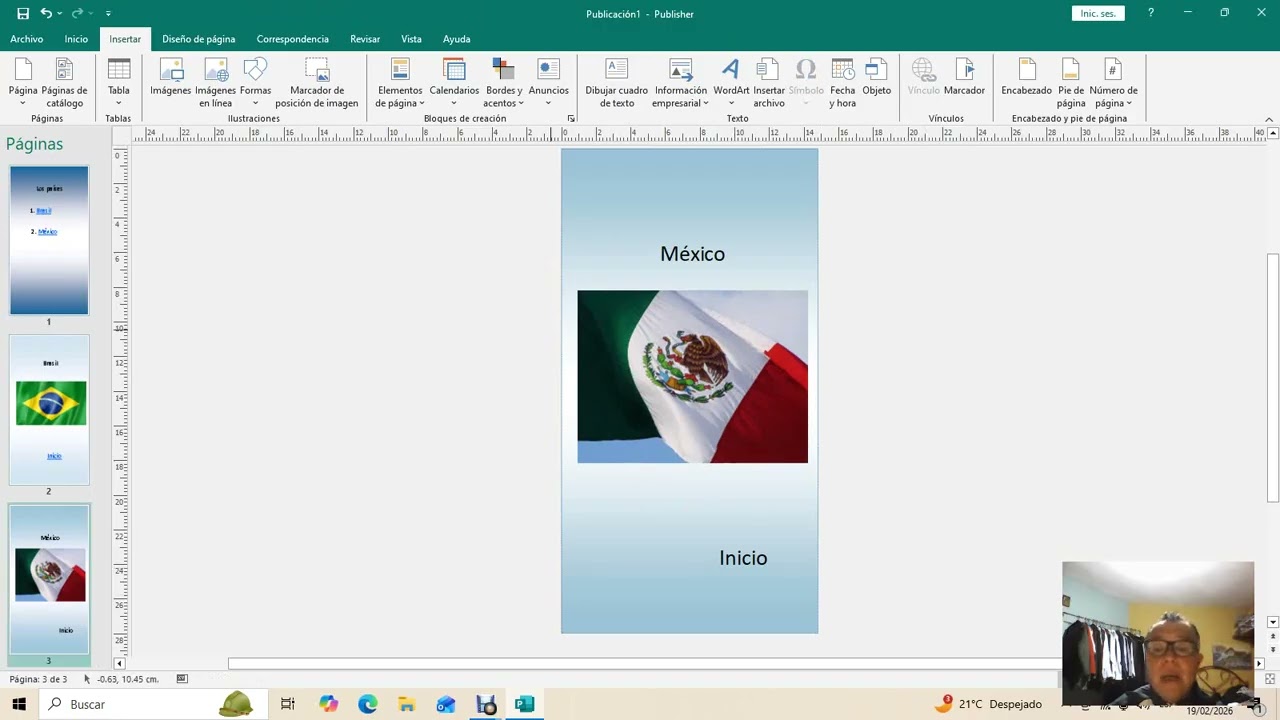1280x720 pixels.
Task: Click the Publisher icon in the taskbar
Action: [x=524, y=704]
